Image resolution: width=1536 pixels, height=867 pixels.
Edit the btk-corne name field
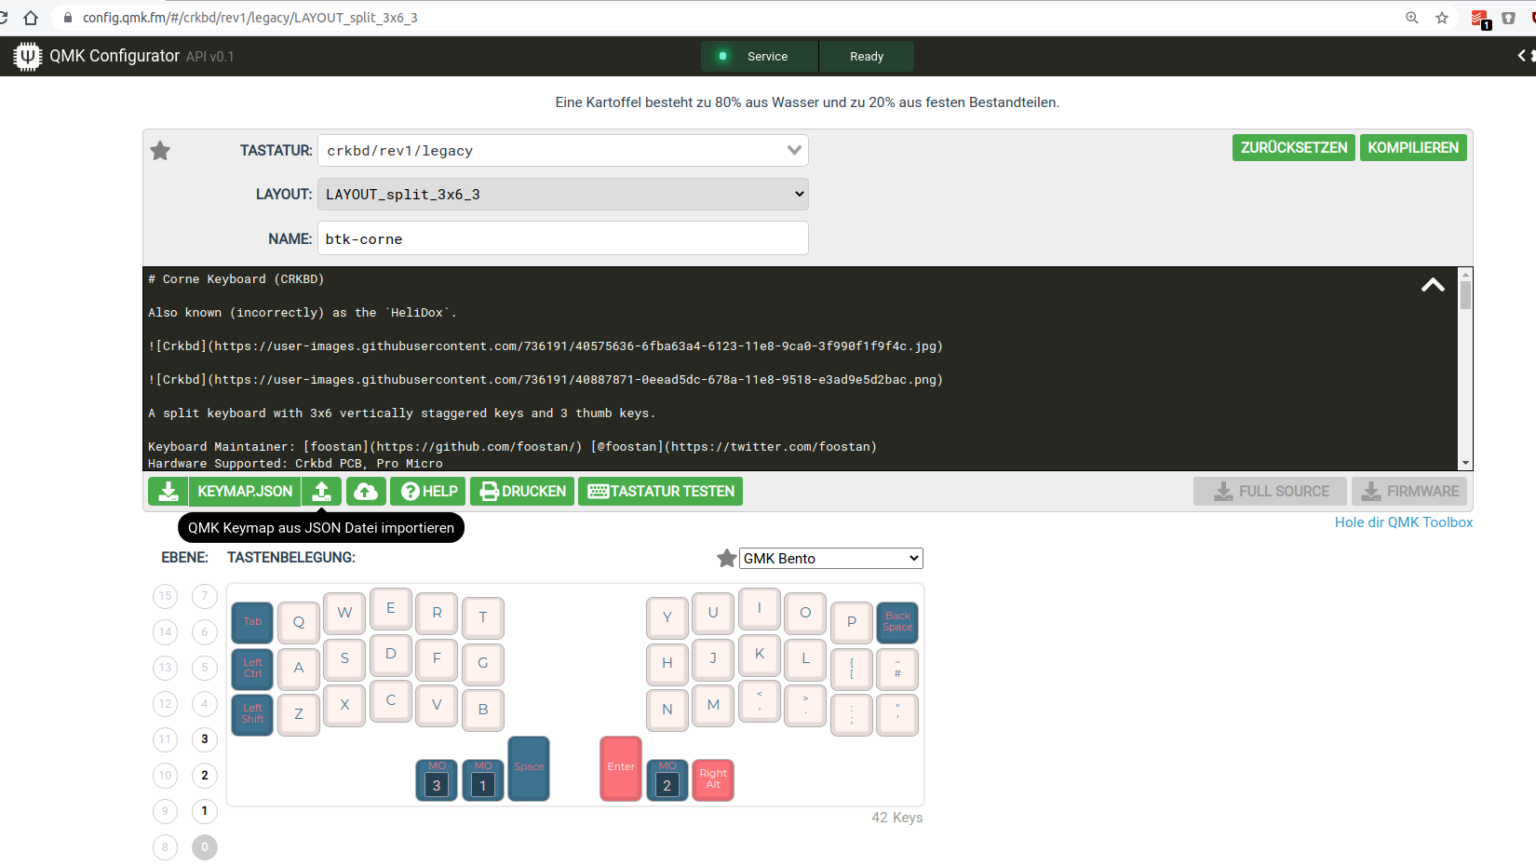coord(562,238)
